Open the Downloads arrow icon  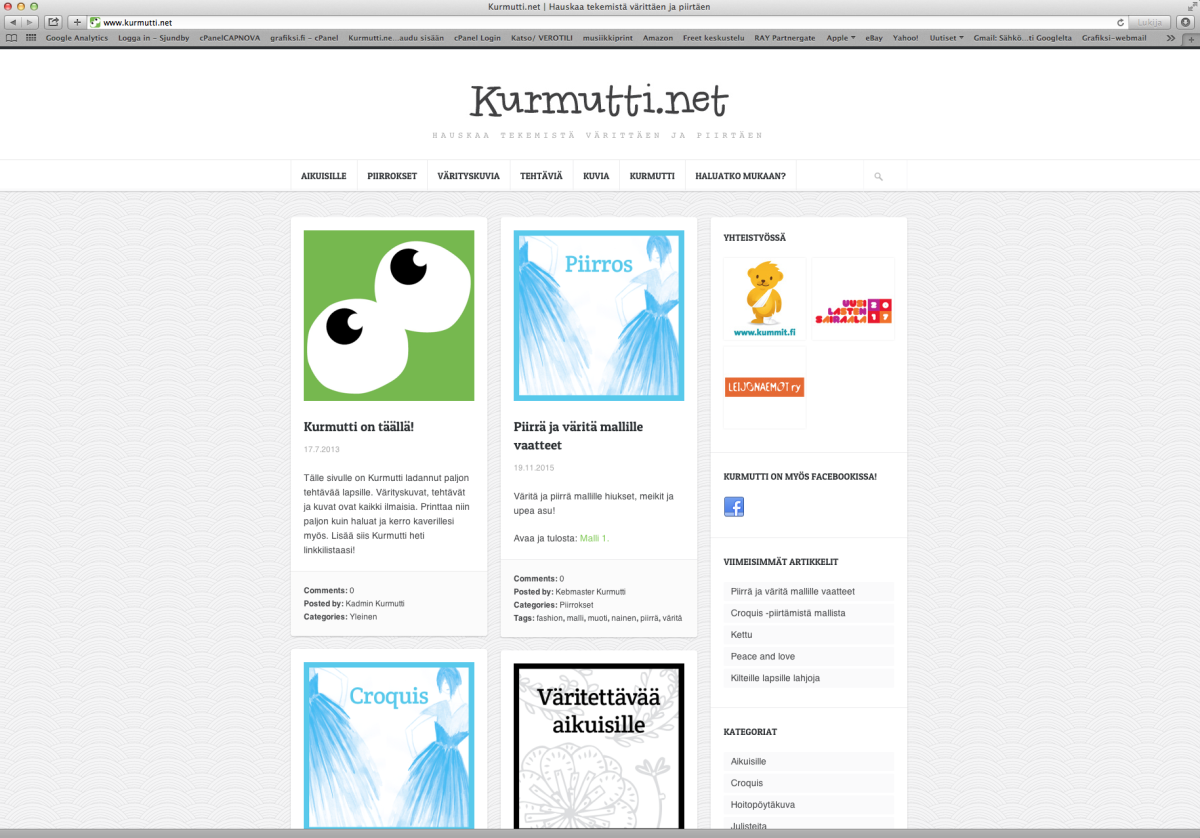click(x=1185, y=22)
